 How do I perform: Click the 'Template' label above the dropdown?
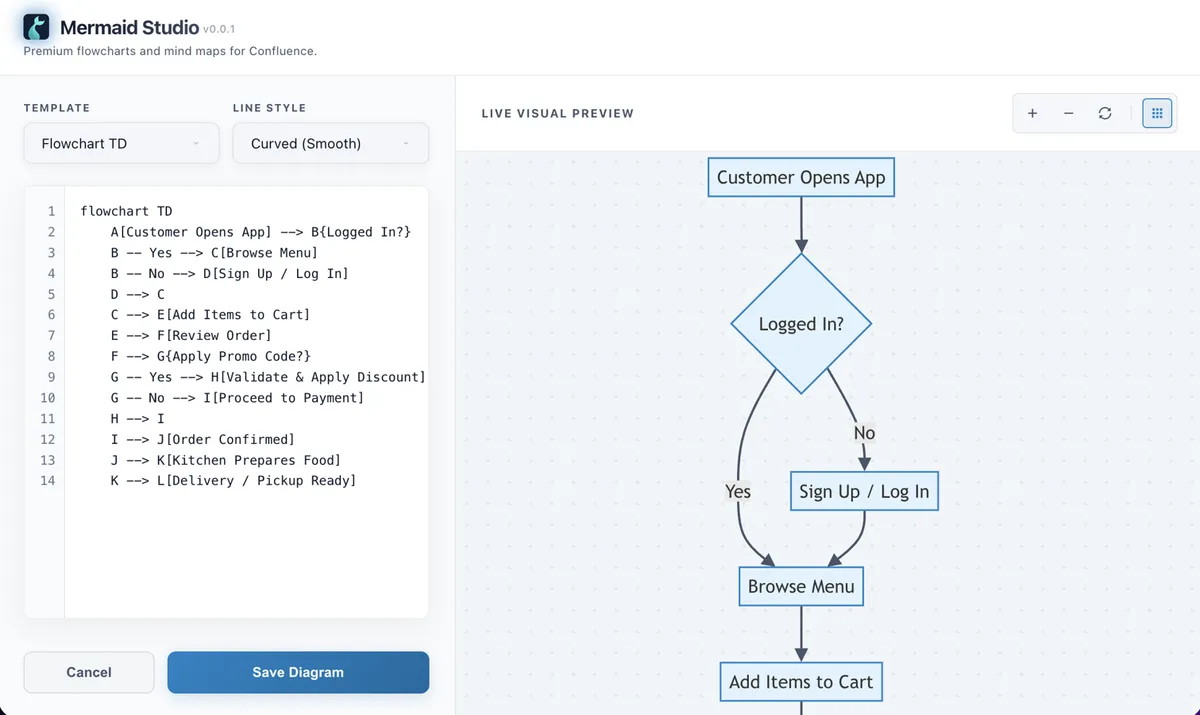pos(57,107)
